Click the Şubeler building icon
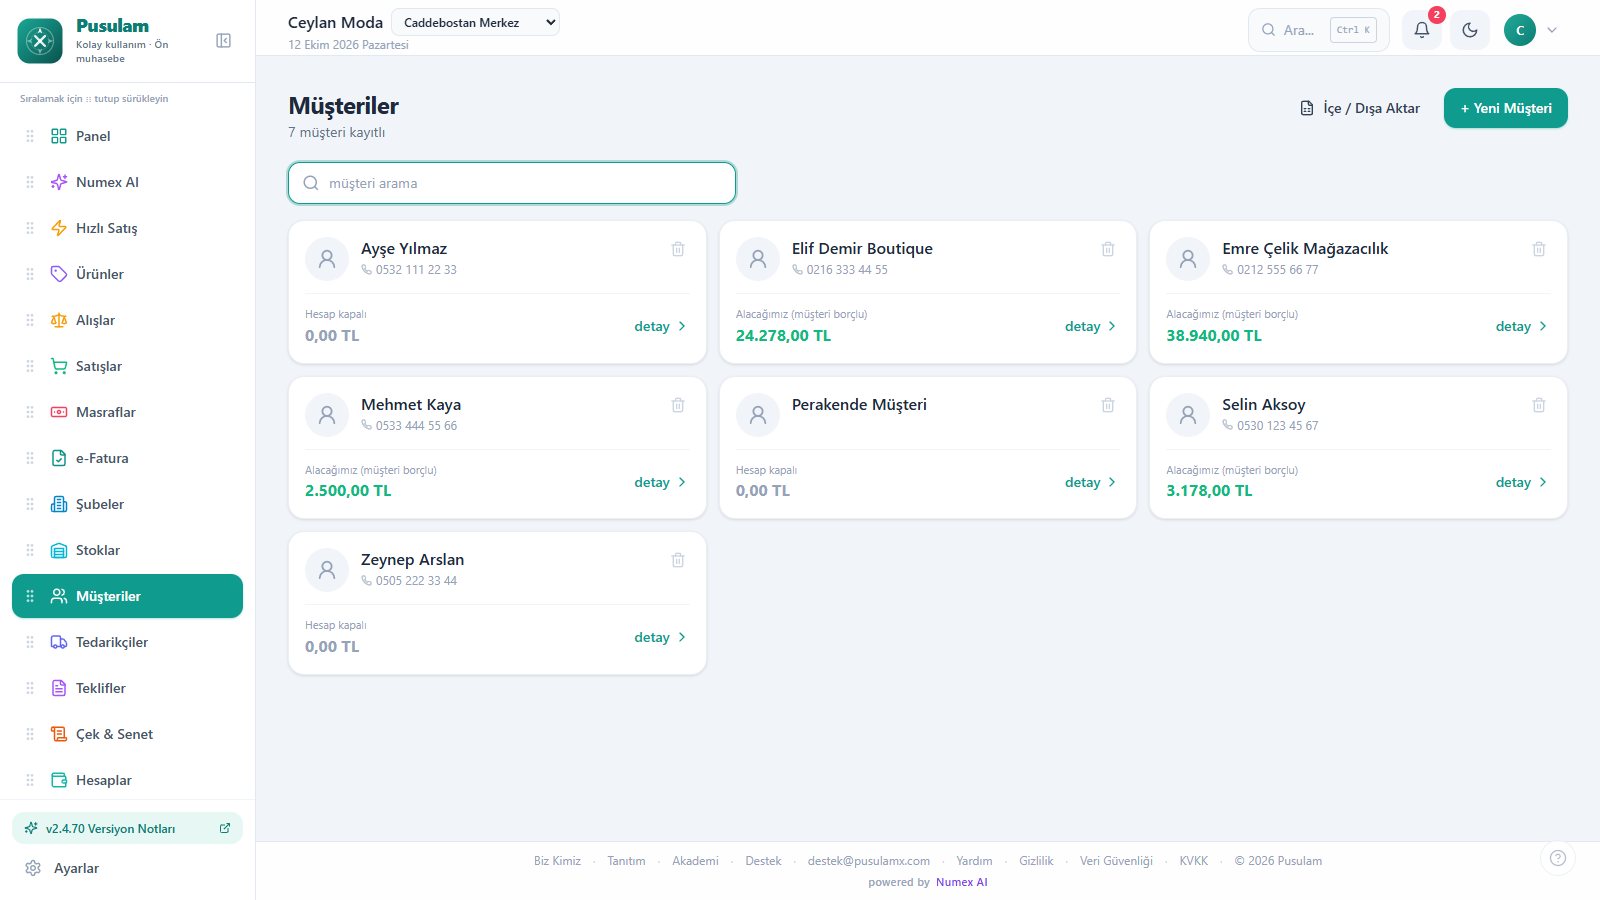1600x900 pixels. click(59, 504)
